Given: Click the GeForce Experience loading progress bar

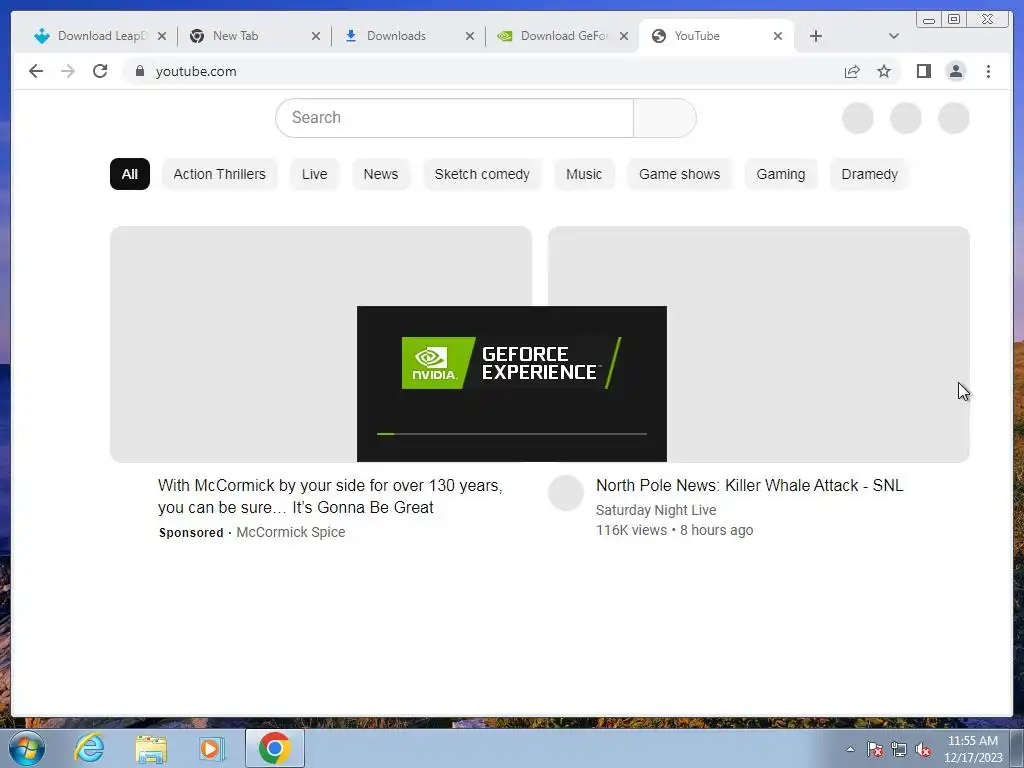Looking at the screenshot, I should coord(511,434).
